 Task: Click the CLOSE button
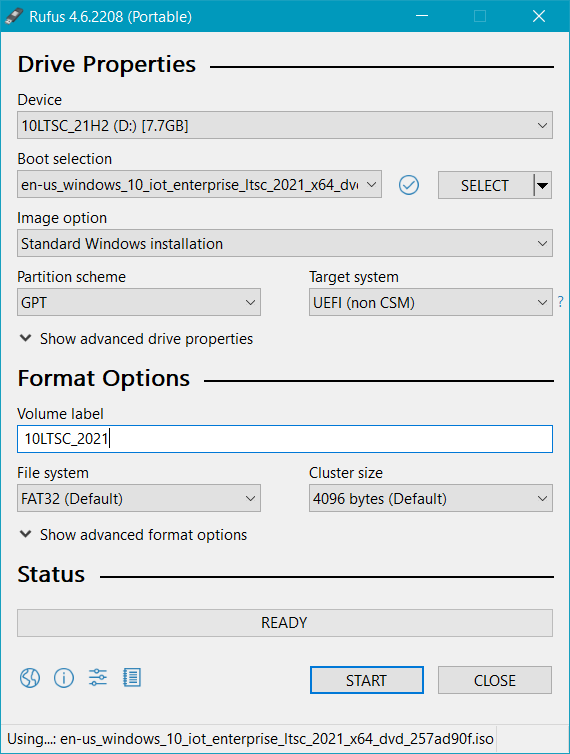pos(494,680)
